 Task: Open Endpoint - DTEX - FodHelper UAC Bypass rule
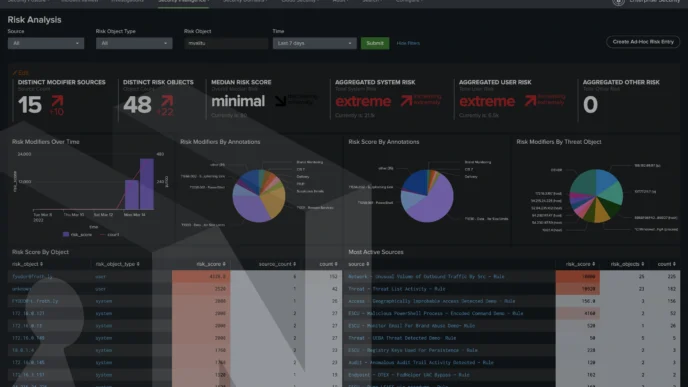click(409, 375)
